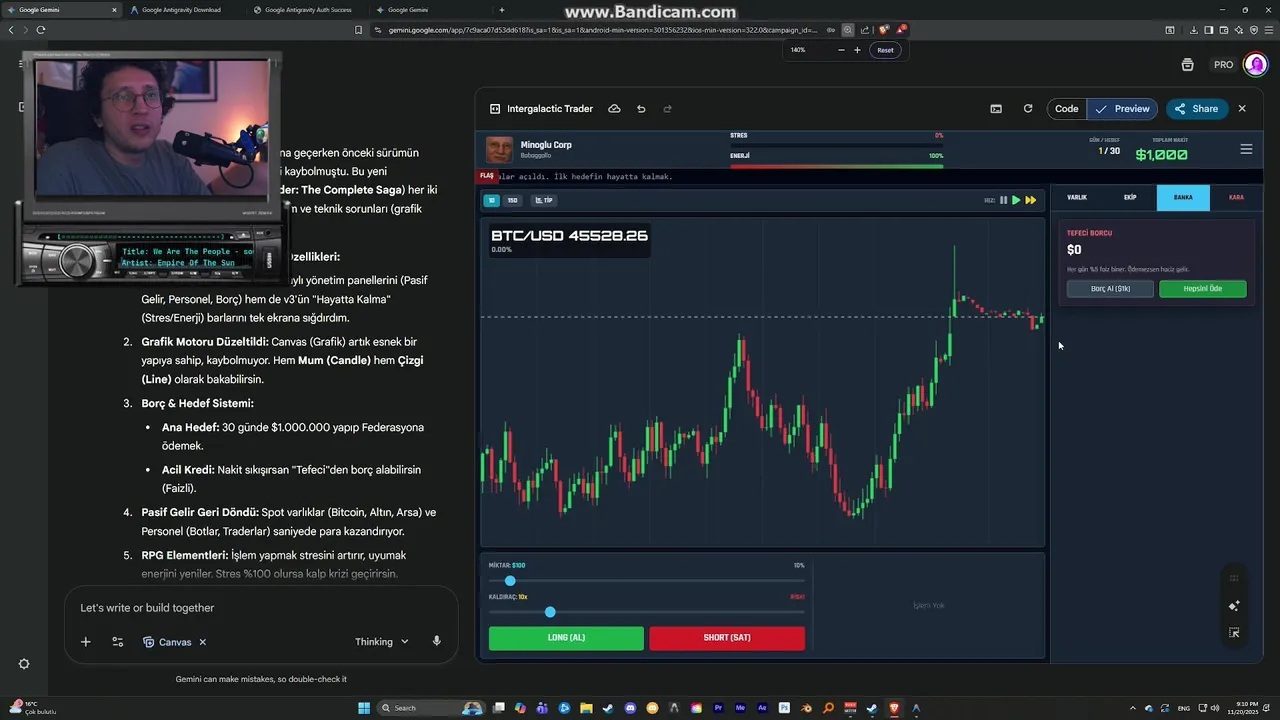The height and width of the screenshot is (720, 1280).
Task: Click the redo arrow in canvas header
Action: (668, 109)
